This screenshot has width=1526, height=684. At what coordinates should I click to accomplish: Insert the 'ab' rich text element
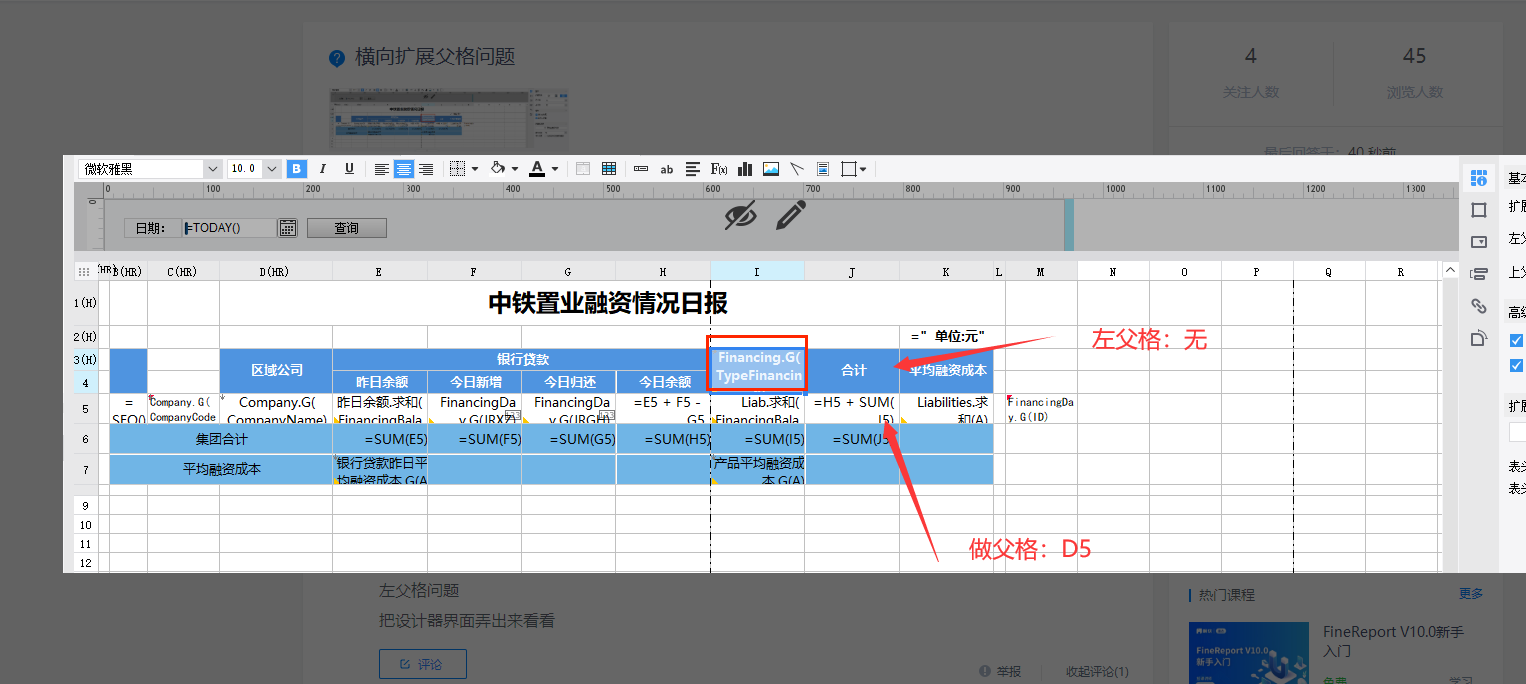[x=667, y=169]
